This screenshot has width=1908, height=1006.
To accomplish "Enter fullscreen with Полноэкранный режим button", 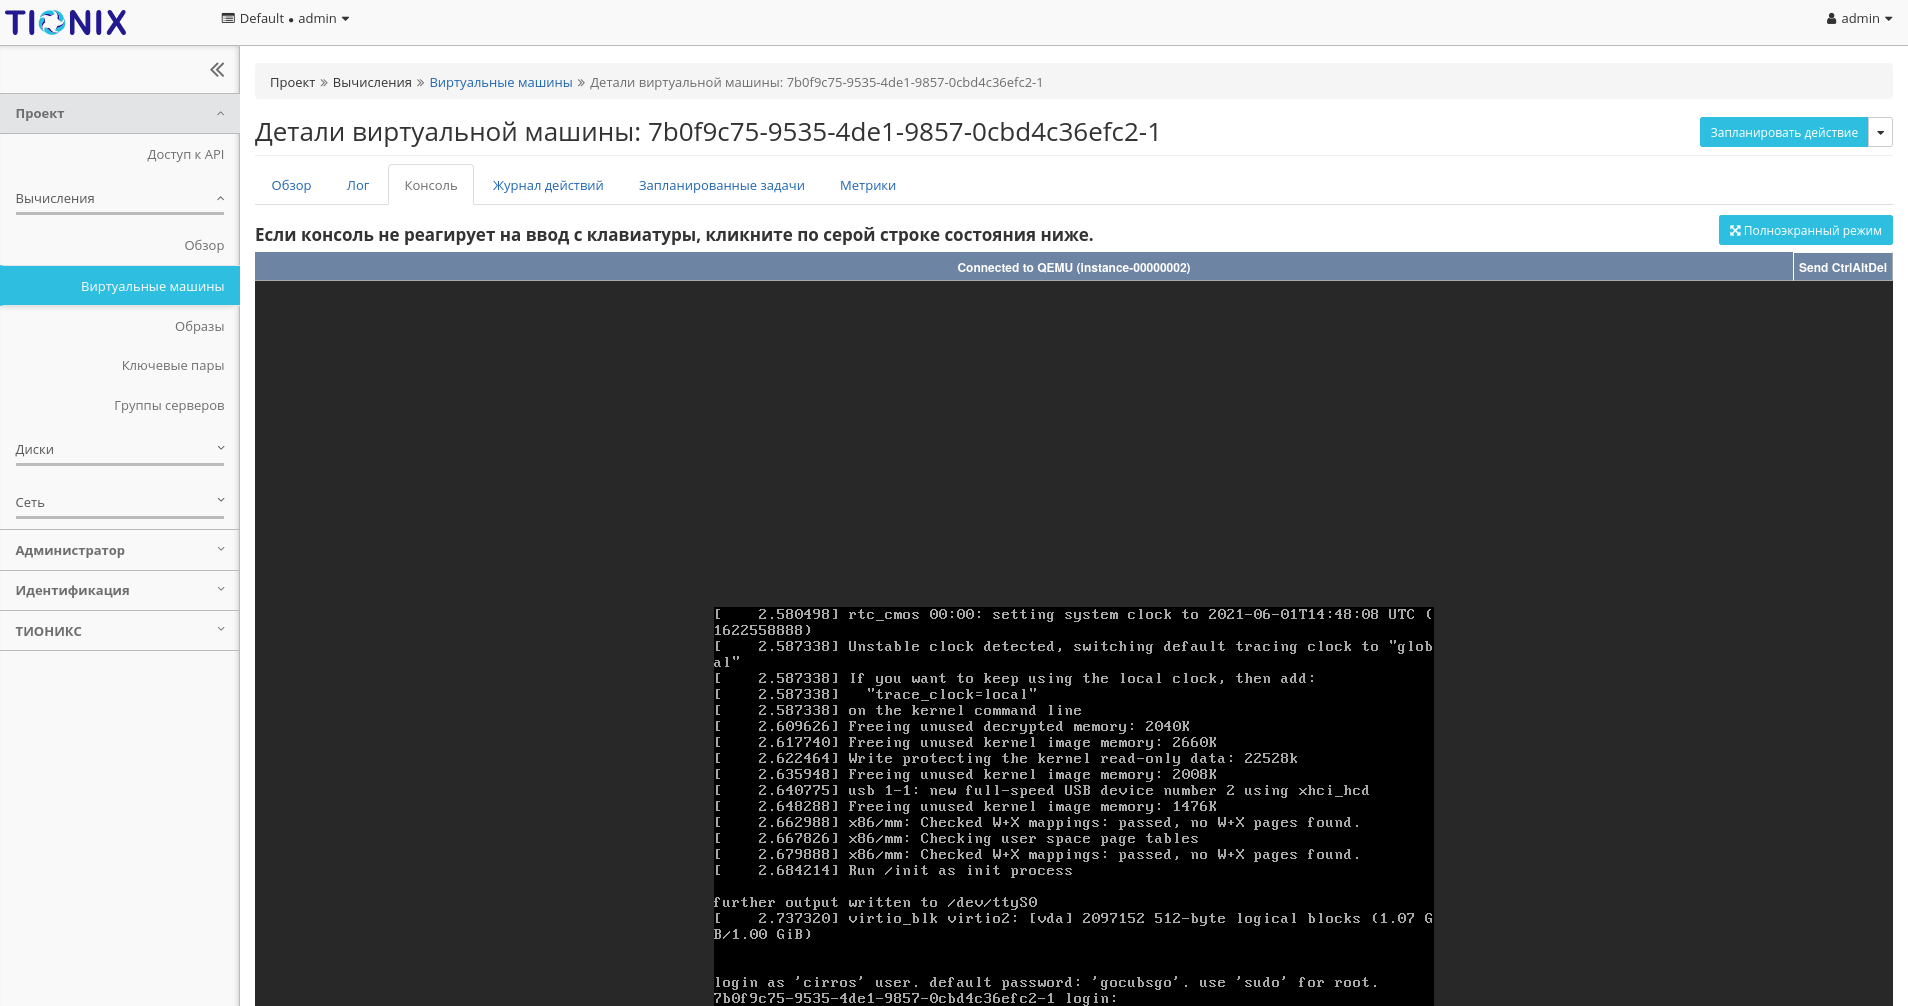I will coord(1805,231).
